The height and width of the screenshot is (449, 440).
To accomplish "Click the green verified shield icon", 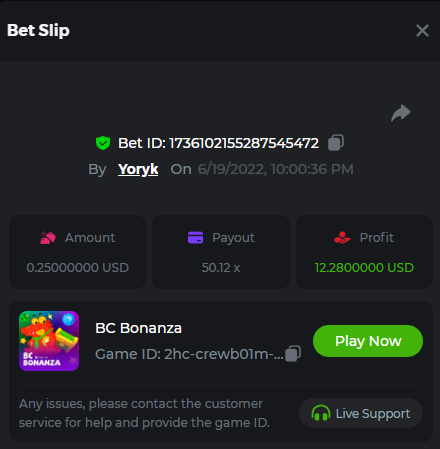I will point(103,143).
